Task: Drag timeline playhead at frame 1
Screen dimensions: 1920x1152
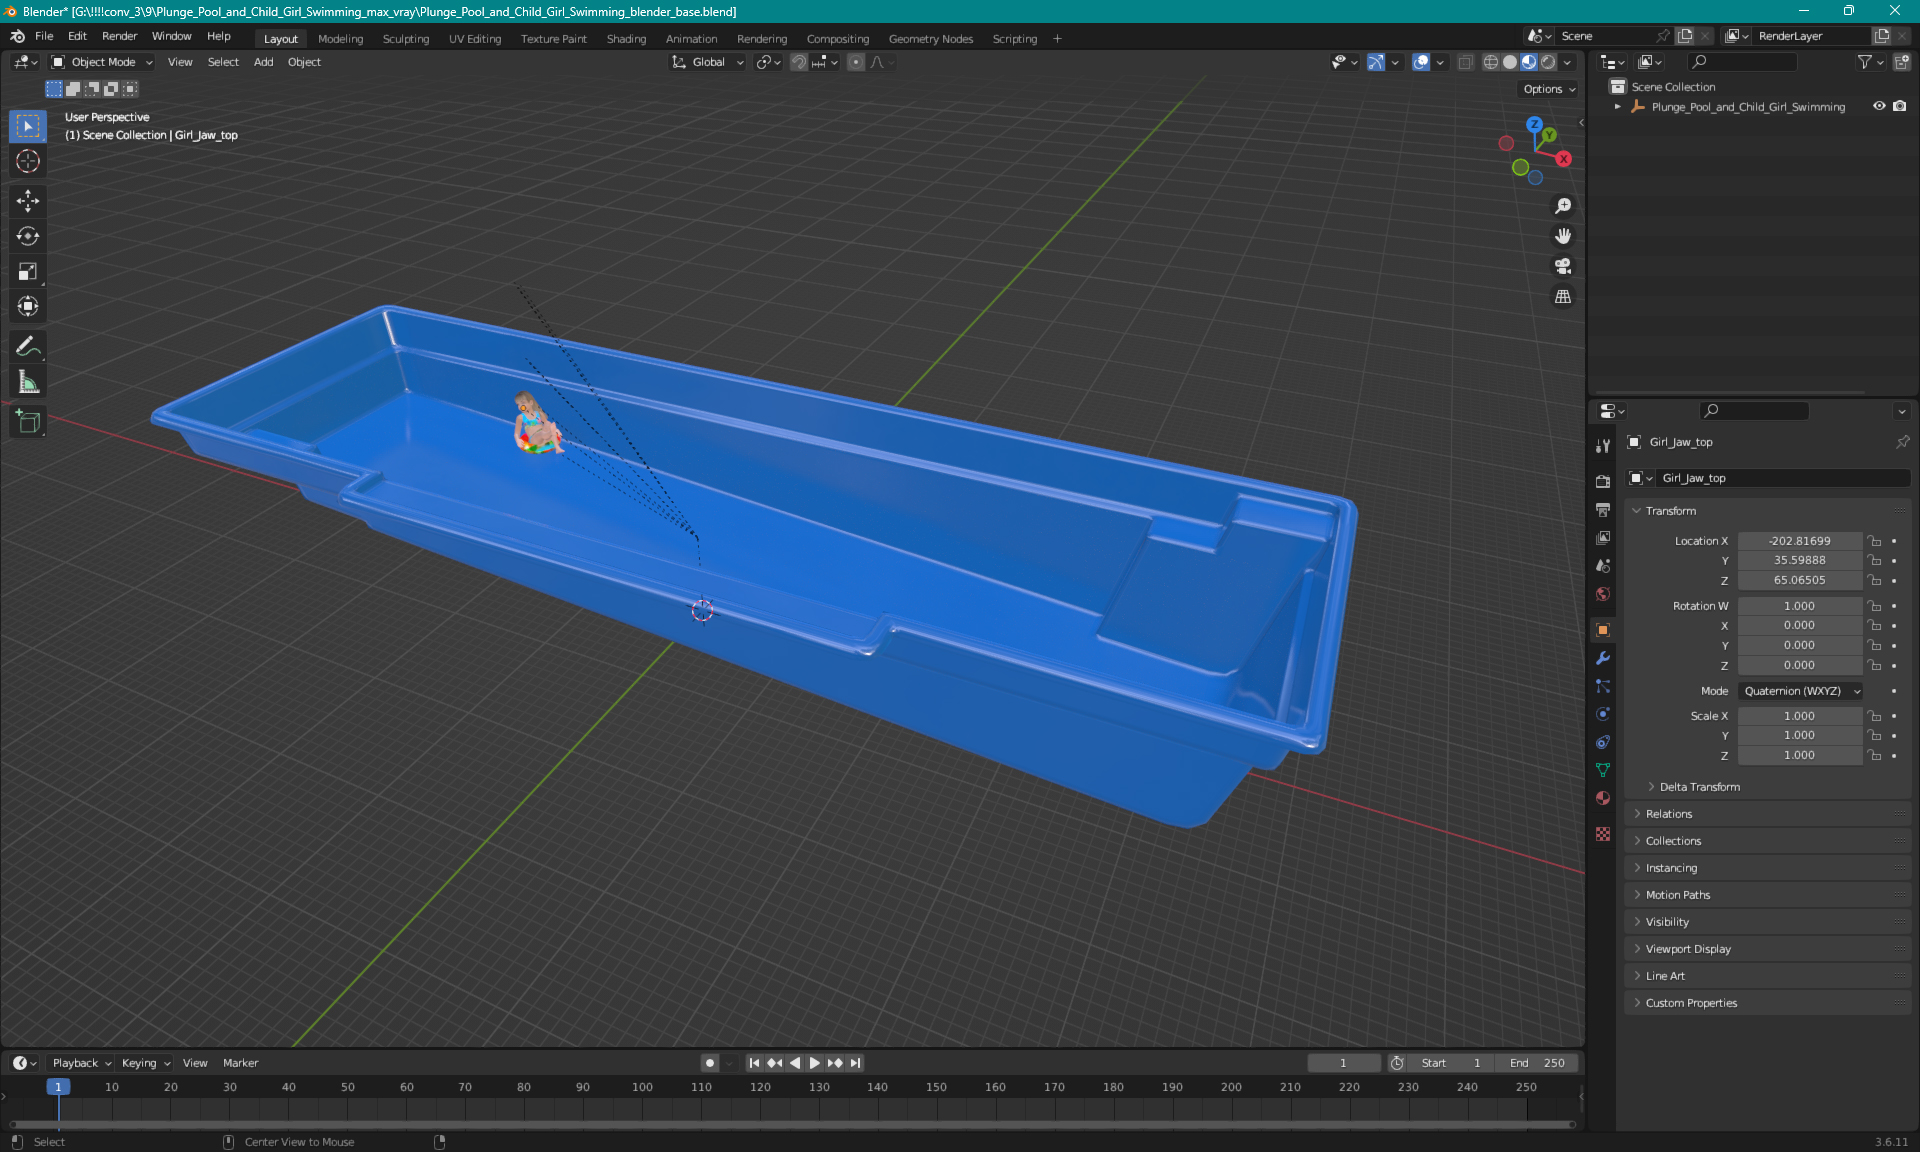Action: (x=56, y=1086)
